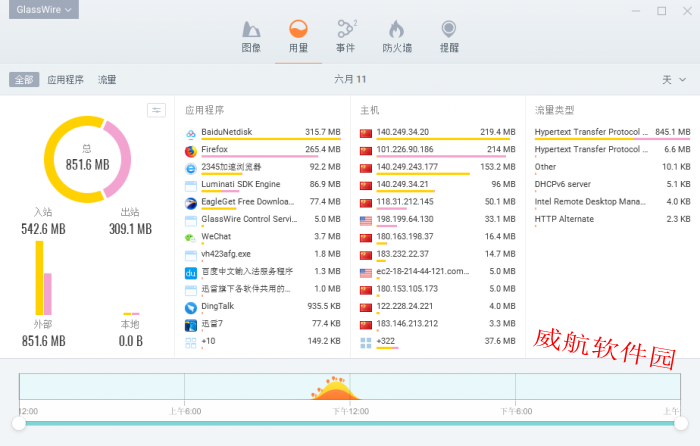Select host 180.163.198.37 row
The width and height of the screenshot is (700, 446).
[x=438, y=238]
